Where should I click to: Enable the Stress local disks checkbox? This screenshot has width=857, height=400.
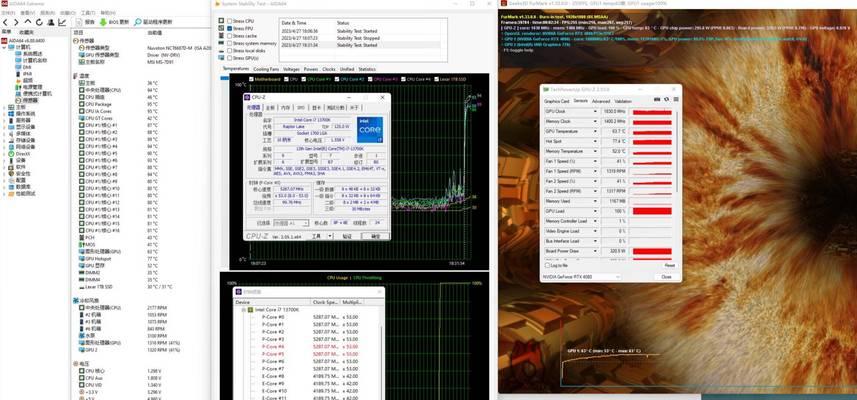point(230,50)
